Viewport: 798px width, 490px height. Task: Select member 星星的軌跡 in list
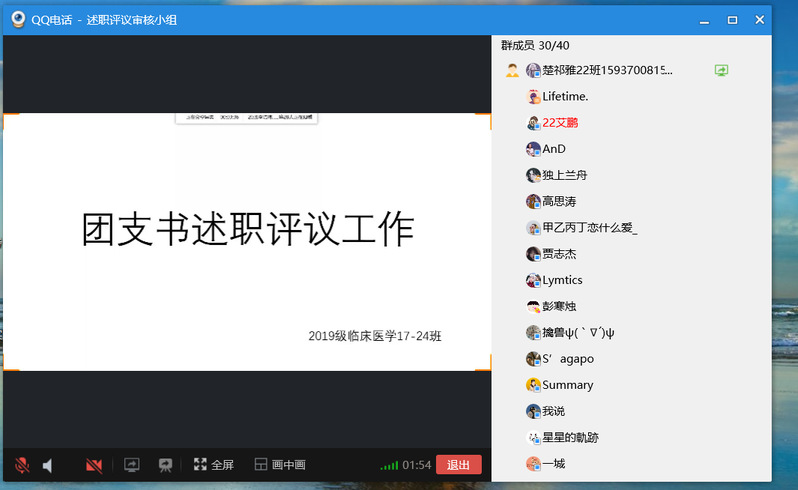(x=570, y=438)
